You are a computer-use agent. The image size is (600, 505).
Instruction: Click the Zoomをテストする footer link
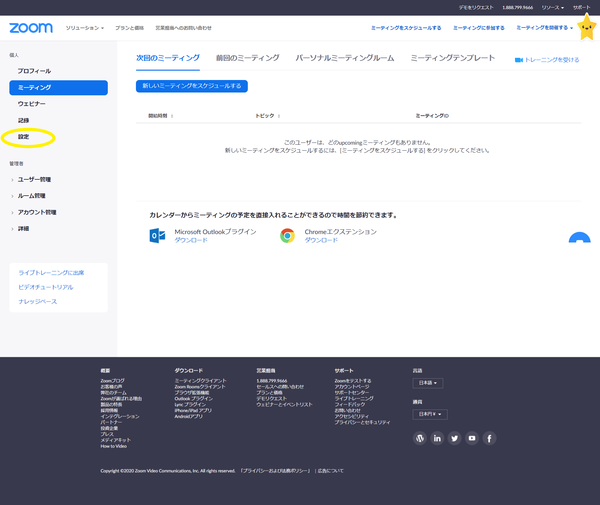353,381
